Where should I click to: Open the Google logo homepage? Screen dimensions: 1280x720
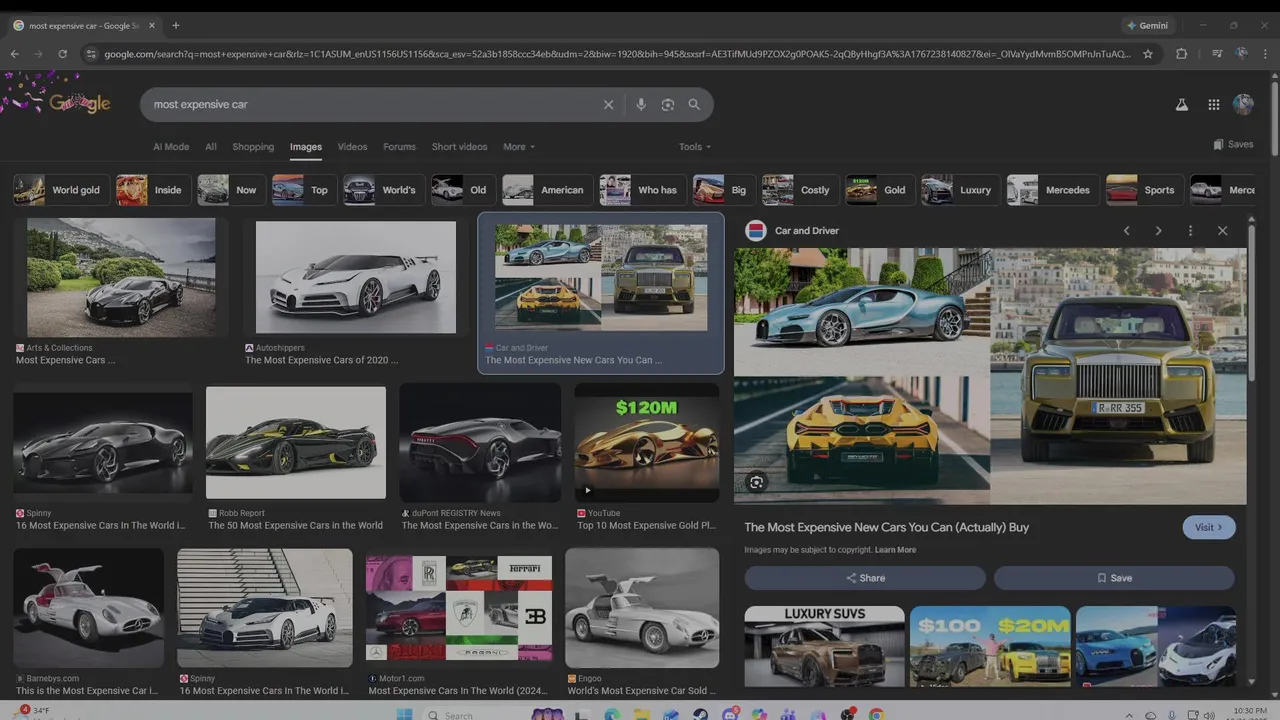(79, 103)
